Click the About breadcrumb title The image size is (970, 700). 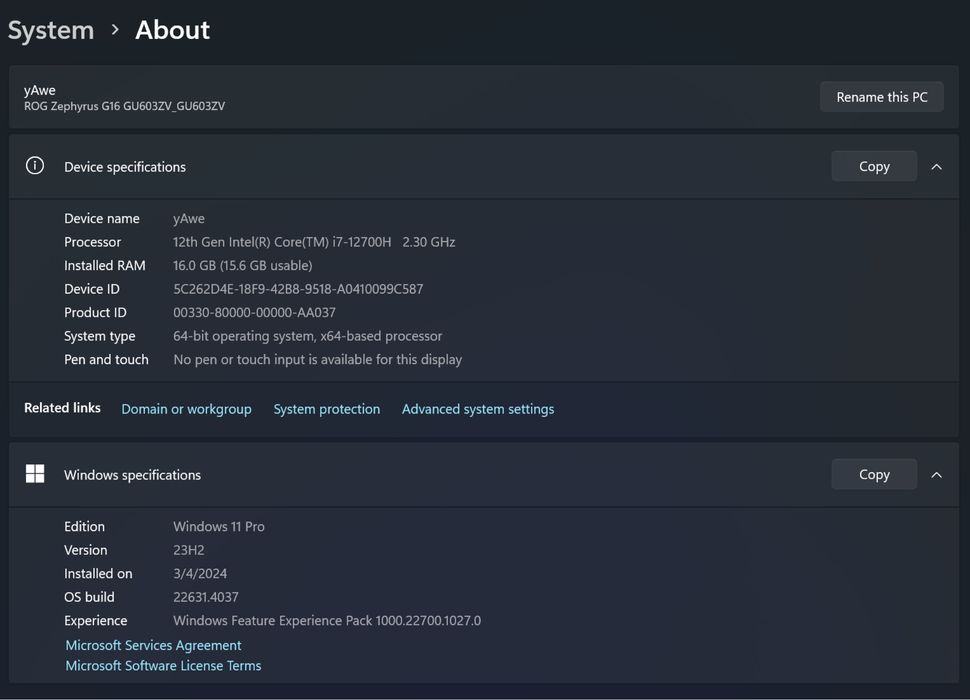[x=172, y=30]
